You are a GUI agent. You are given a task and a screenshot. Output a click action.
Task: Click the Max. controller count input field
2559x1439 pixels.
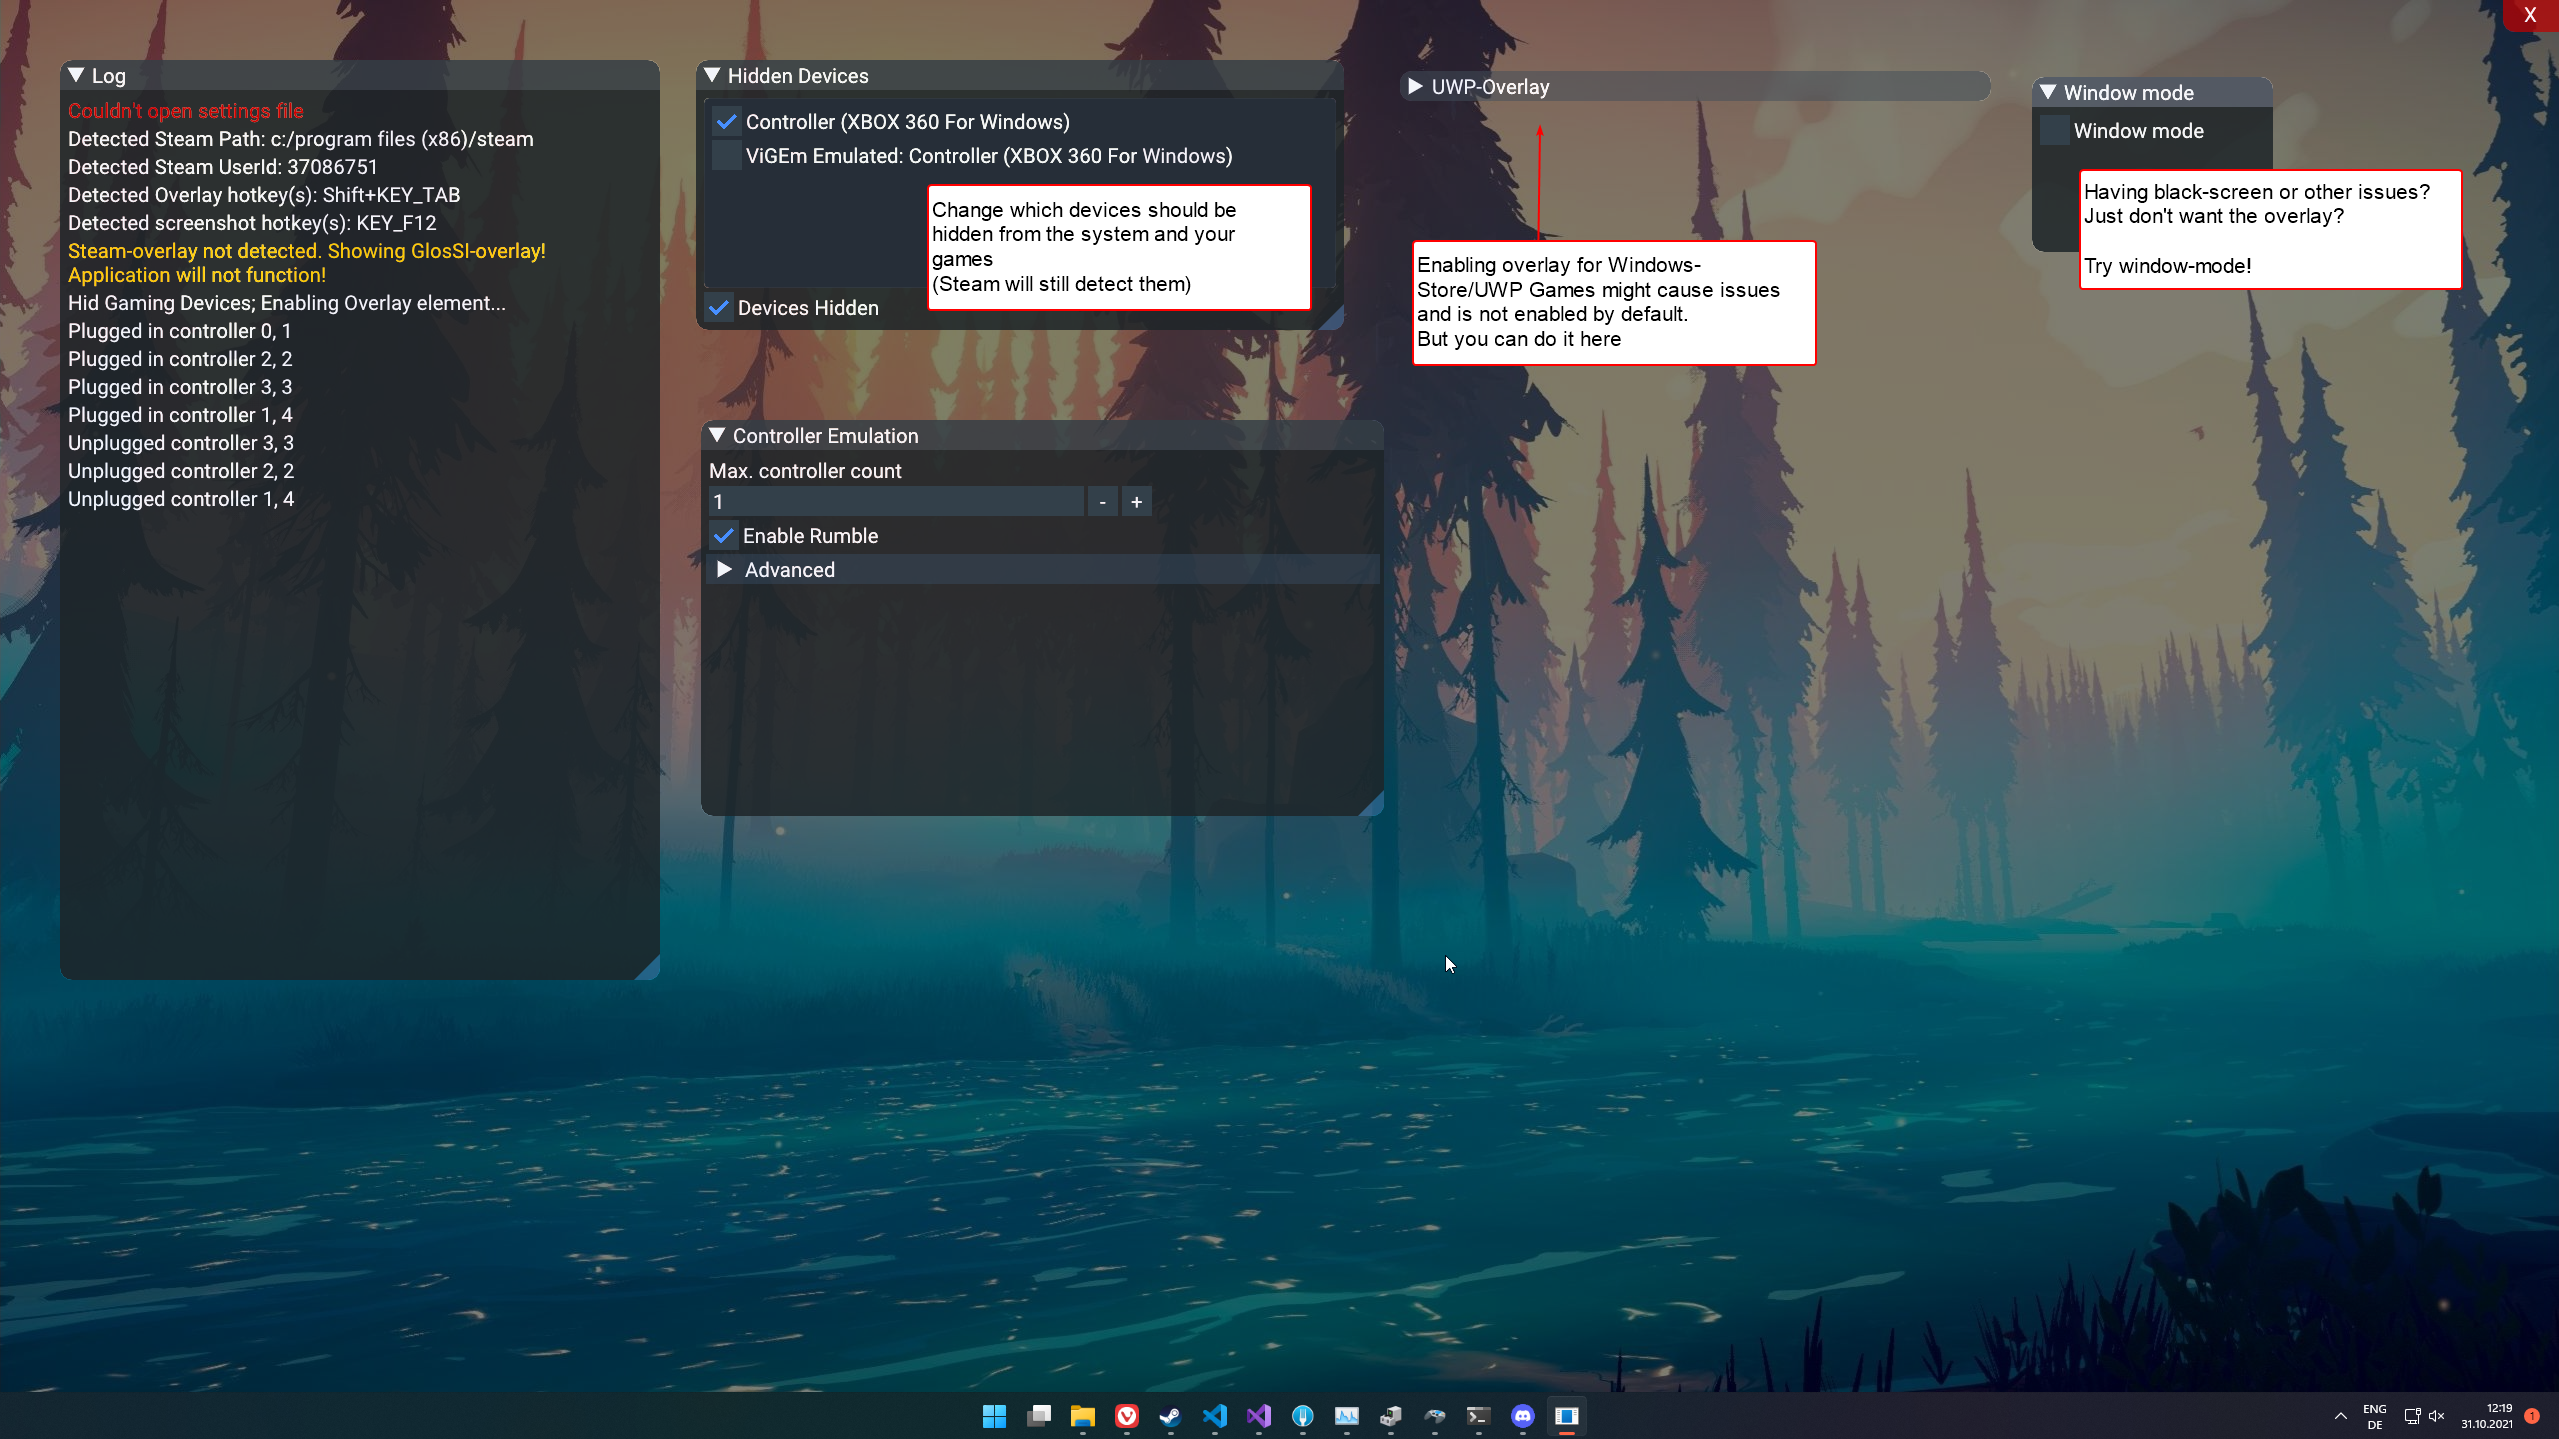point(896,502)
